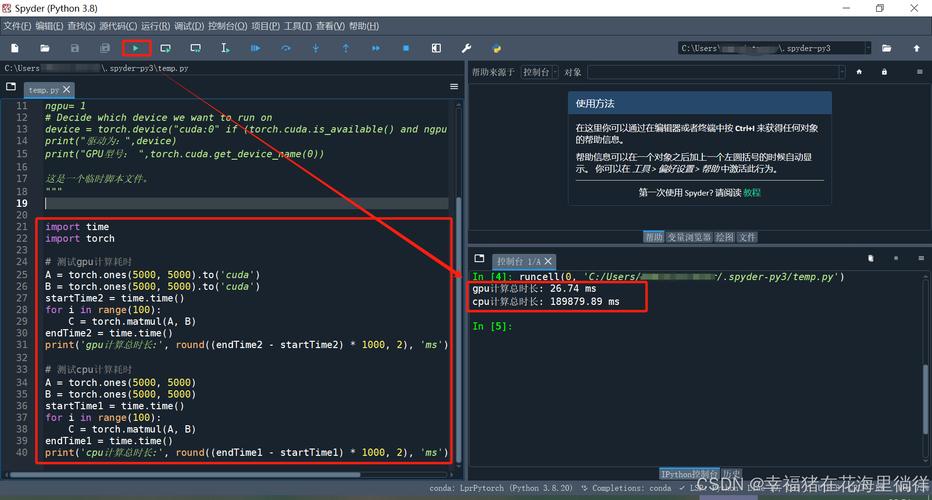The image size is (932, 500).
Task: Close the temp.py editor tab
Action: coord(67,89)
